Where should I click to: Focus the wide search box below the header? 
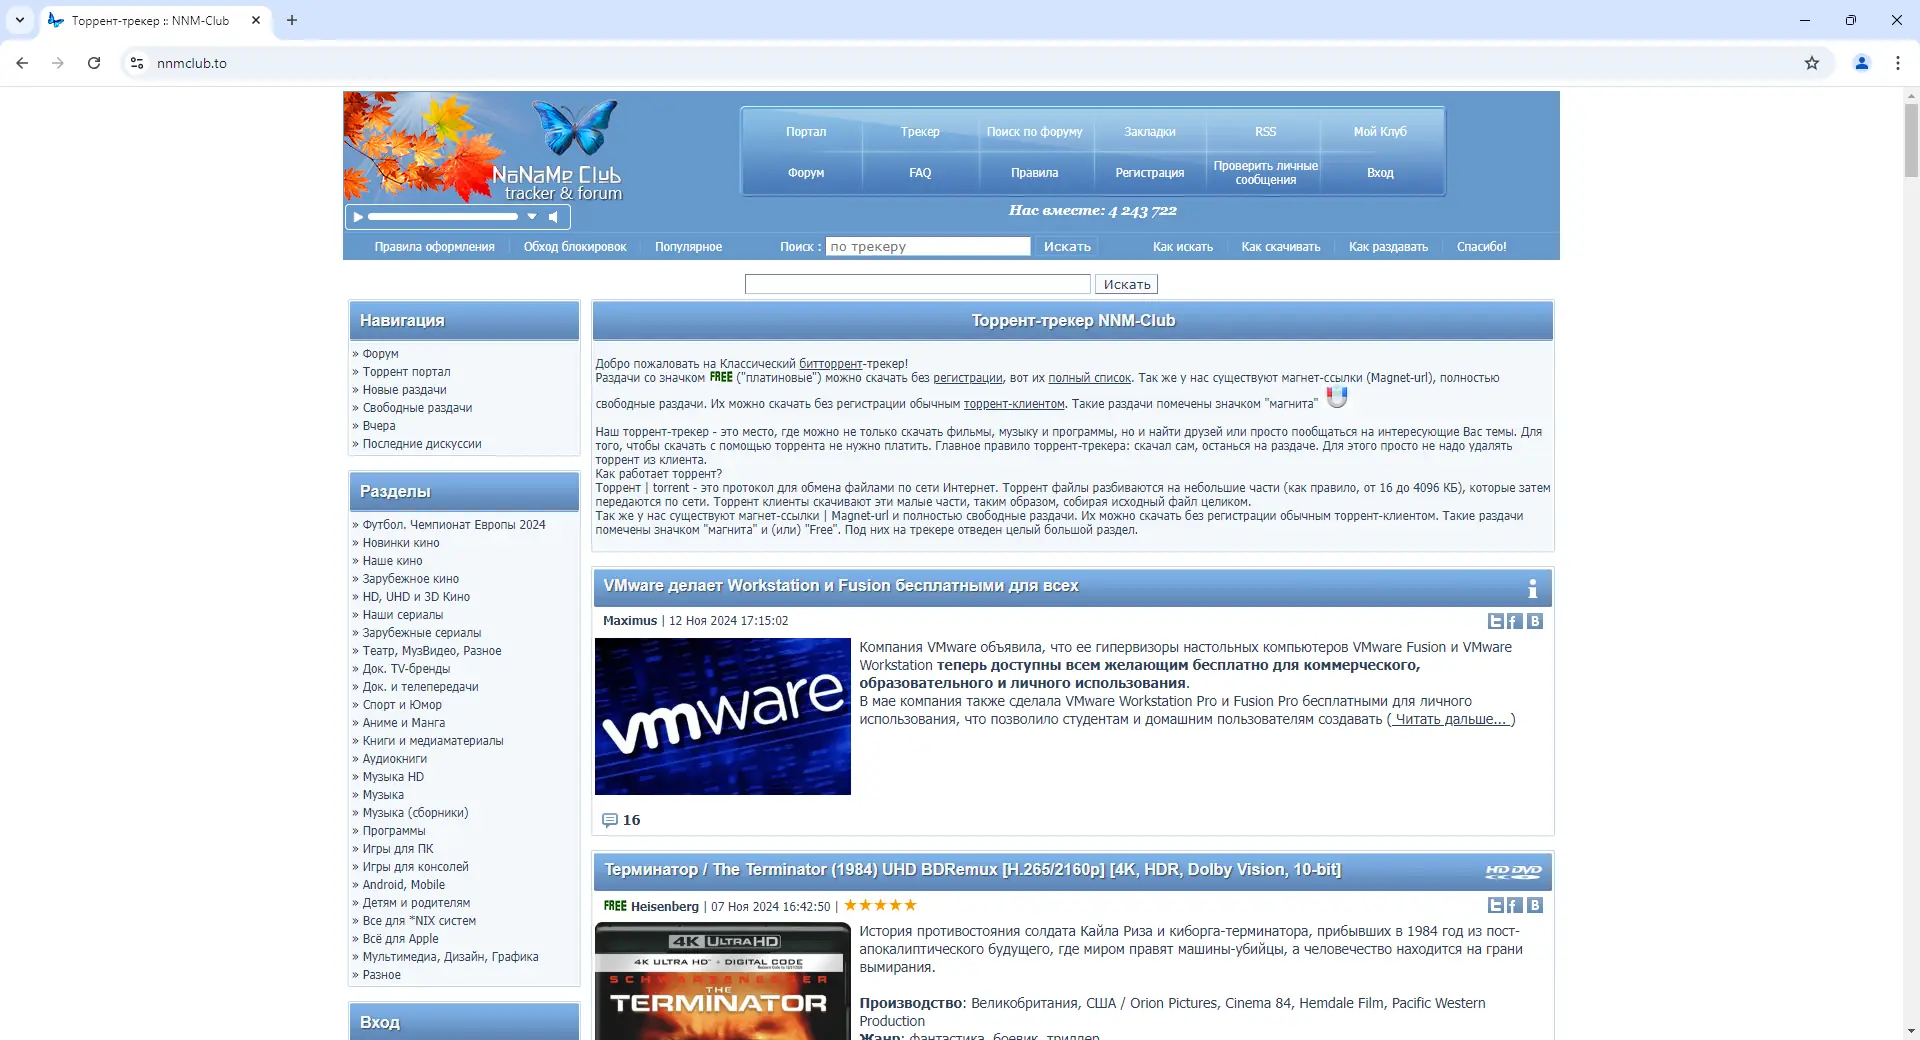(x=917, y=285)
